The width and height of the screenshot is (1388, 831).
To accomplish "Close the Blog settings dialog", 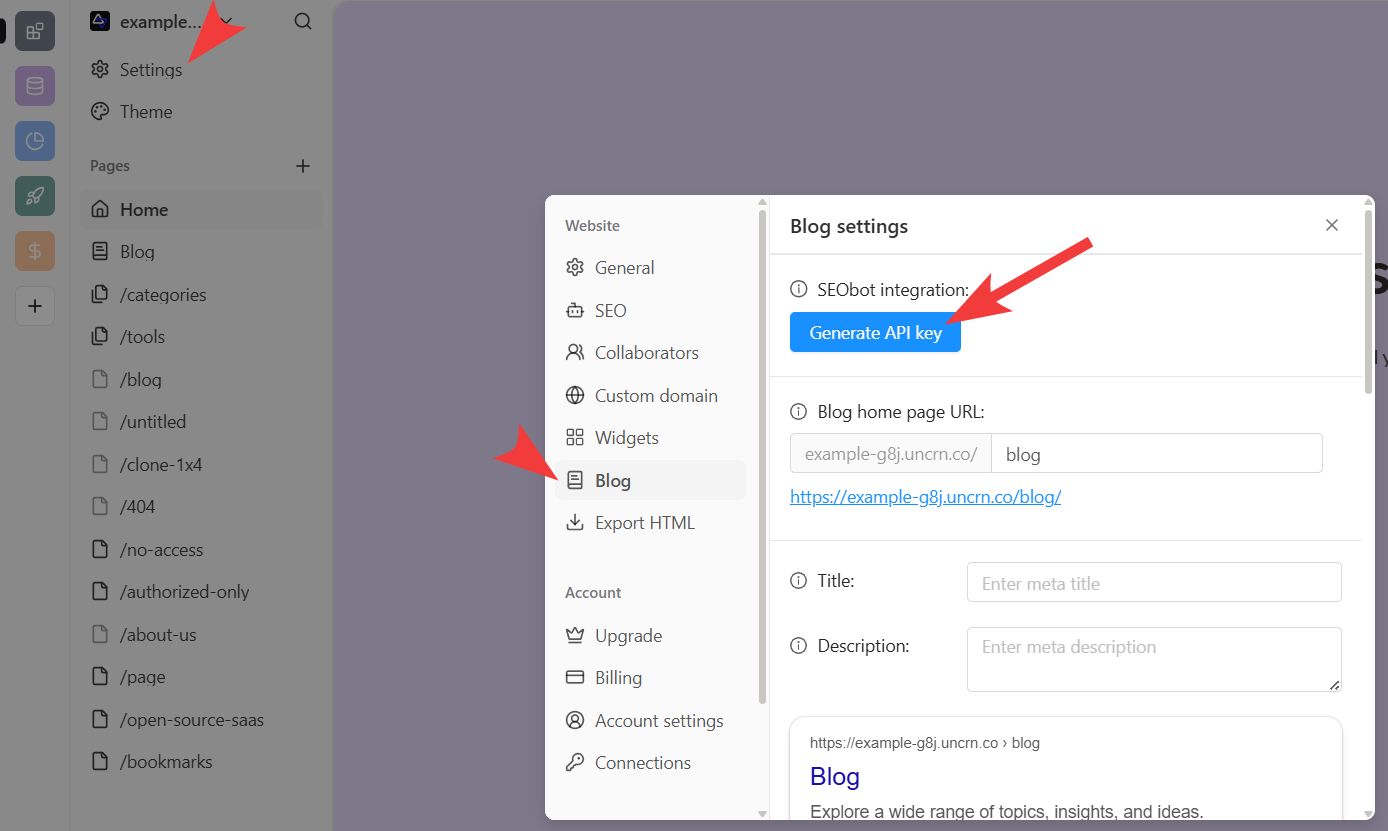I will (x=1331, y=226).
